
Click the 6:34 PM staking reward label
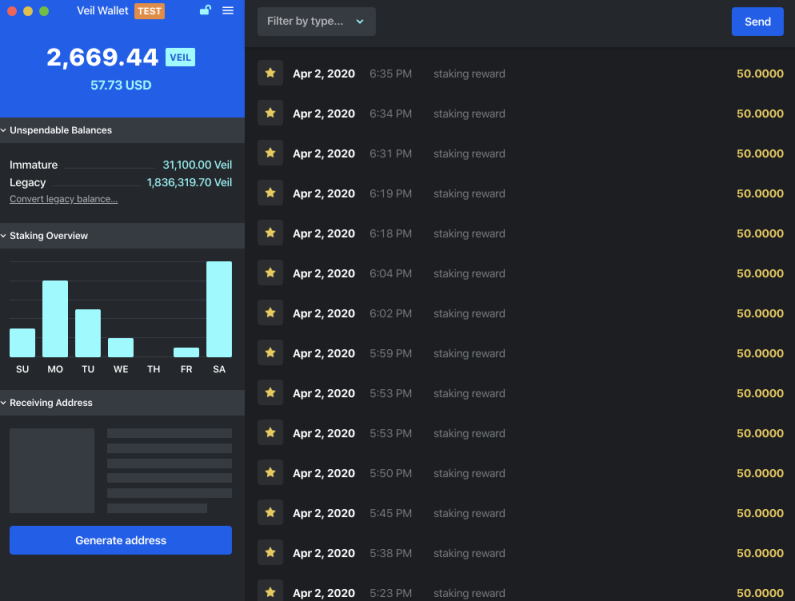click(x=469, y=114)
